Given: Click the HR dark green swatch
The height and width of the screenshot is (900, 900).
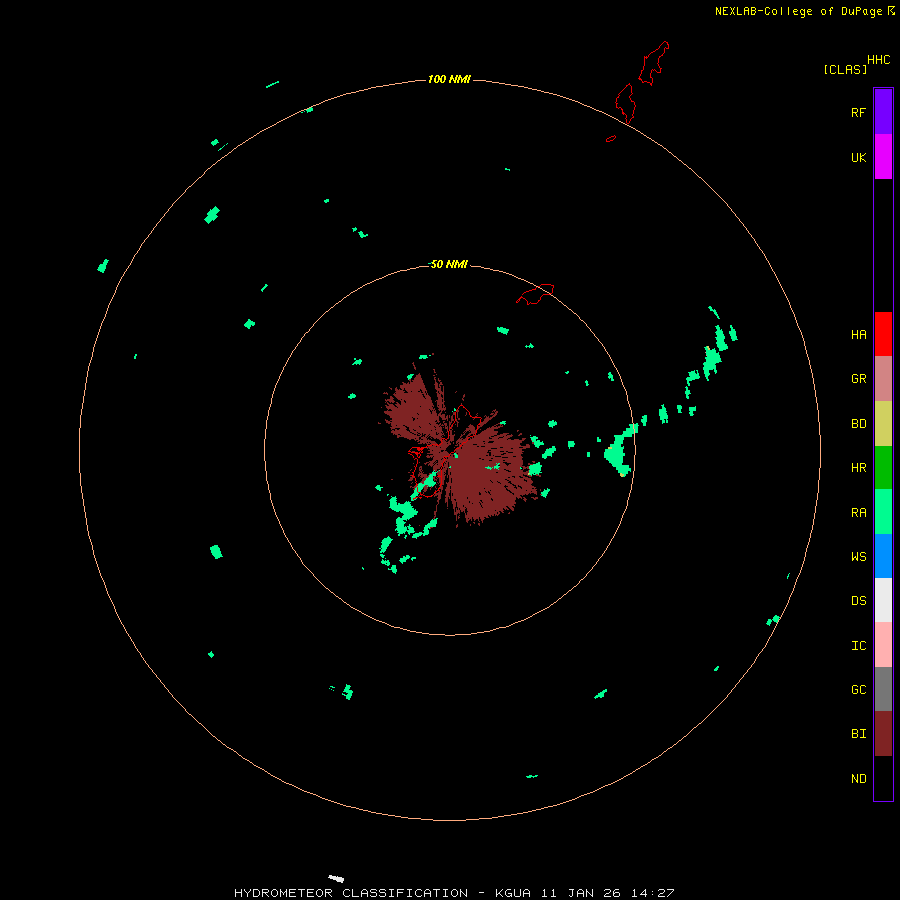Looking at the screenshot, I should click(883, 468).
